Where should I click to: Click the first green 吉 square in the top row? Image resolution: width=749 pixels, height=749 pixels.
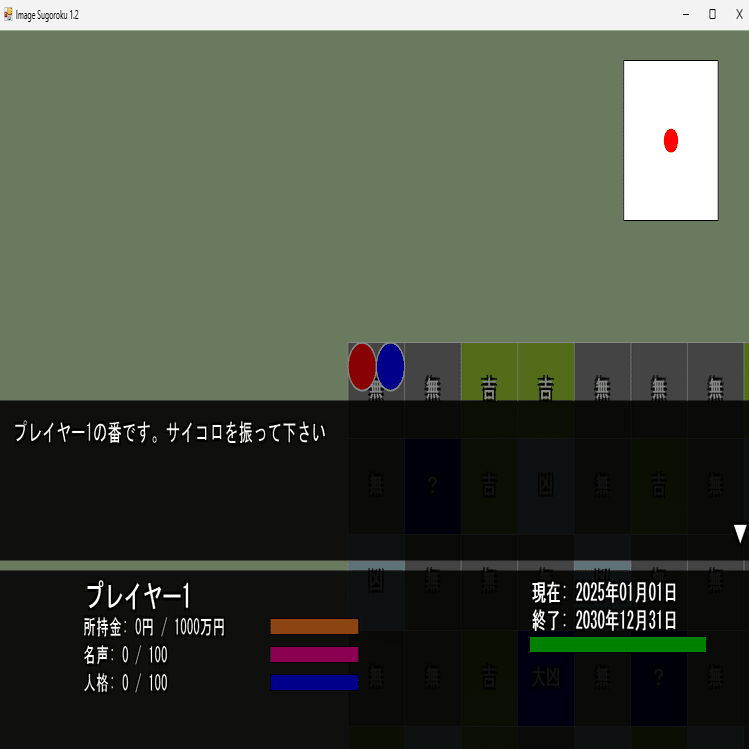[x=489, y=372]
